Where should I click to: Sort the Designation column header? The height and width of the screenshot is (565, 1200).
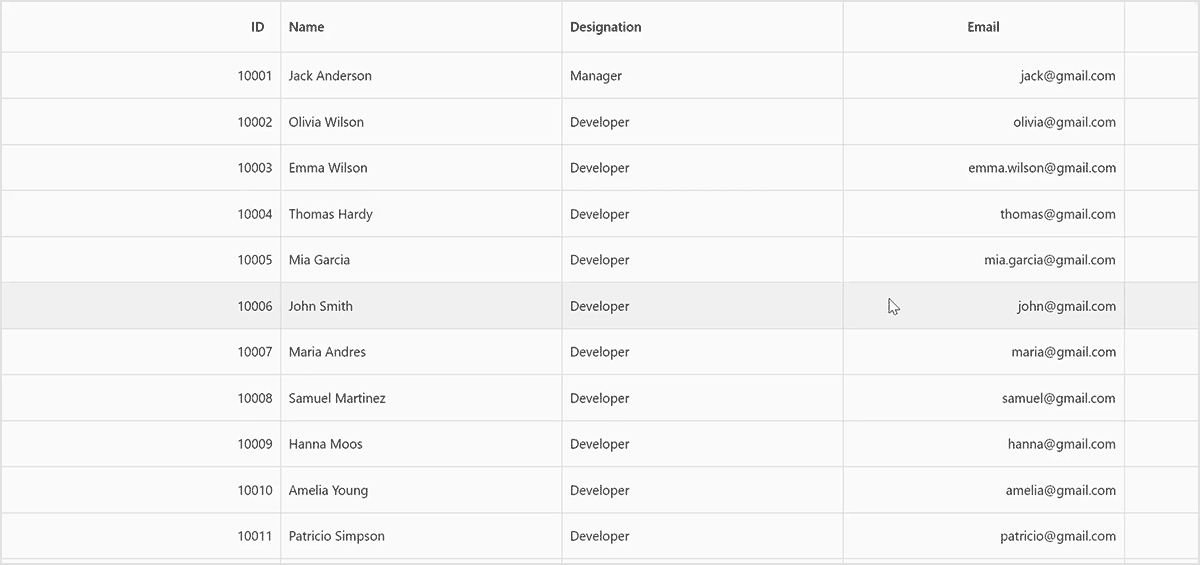coord(606,27)
